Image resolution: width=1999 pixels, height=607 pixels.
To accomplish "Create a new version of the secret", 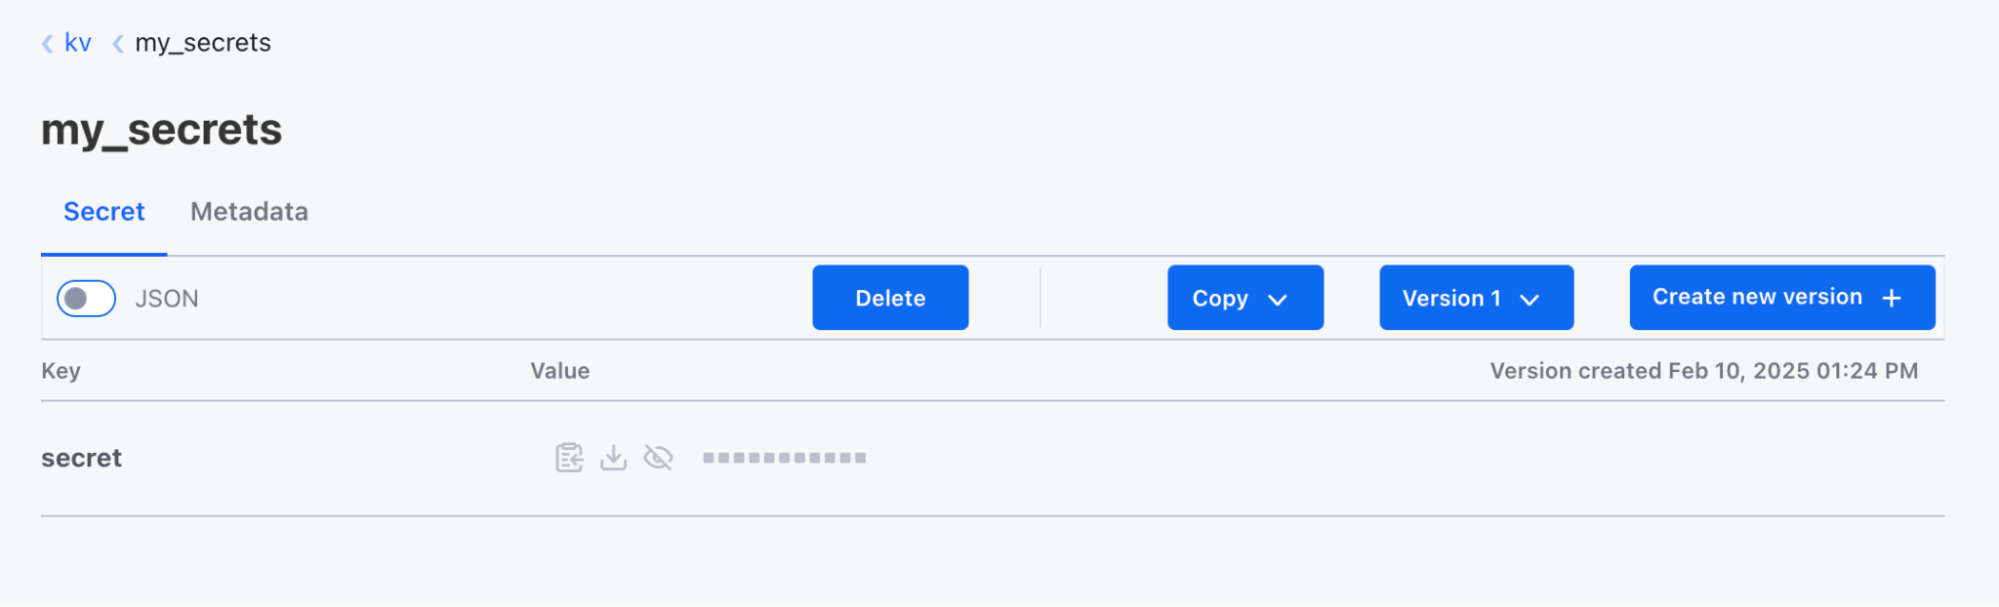I will pyautogui.click(x=1781, y=297).
